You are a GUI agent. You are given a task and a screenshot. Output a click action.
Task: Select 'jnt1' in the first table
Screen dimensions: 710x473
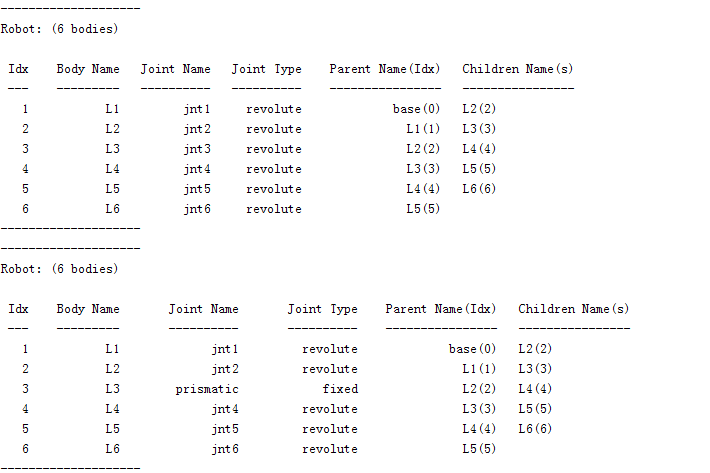coord(197,109)
